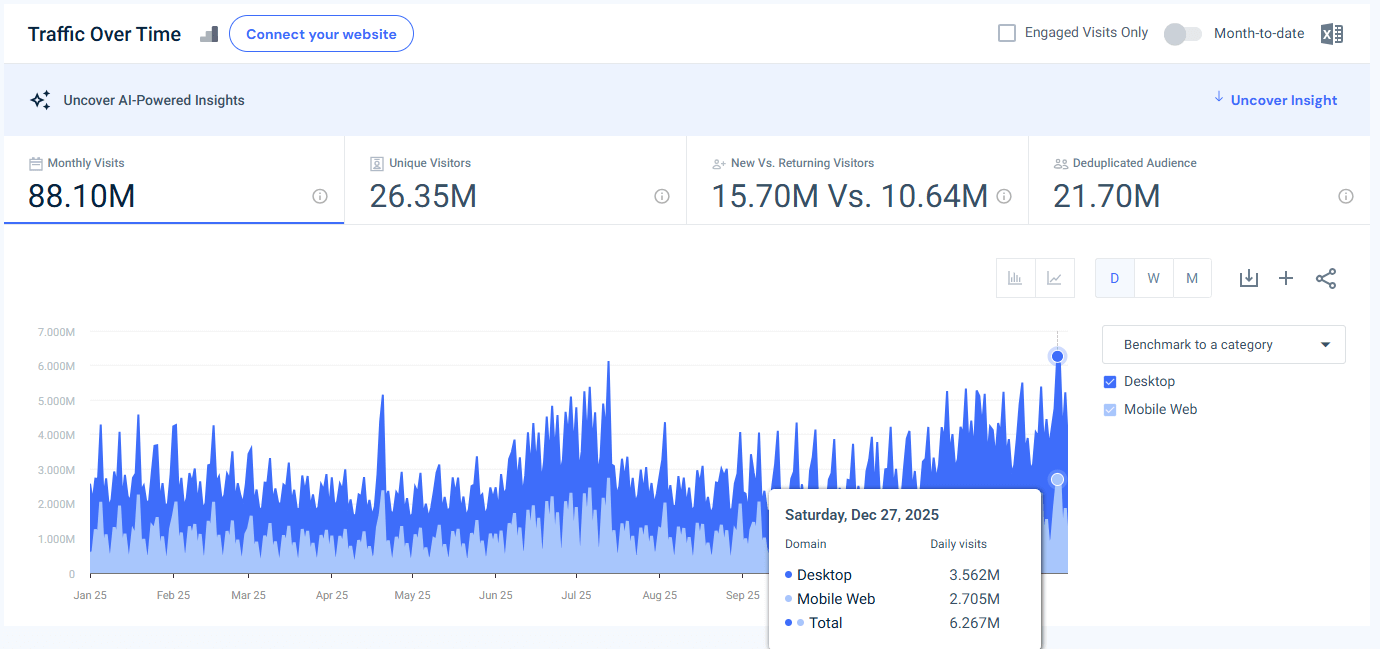
Task: Share the Traffic Over Time chart
Action: click(1326, 278)
